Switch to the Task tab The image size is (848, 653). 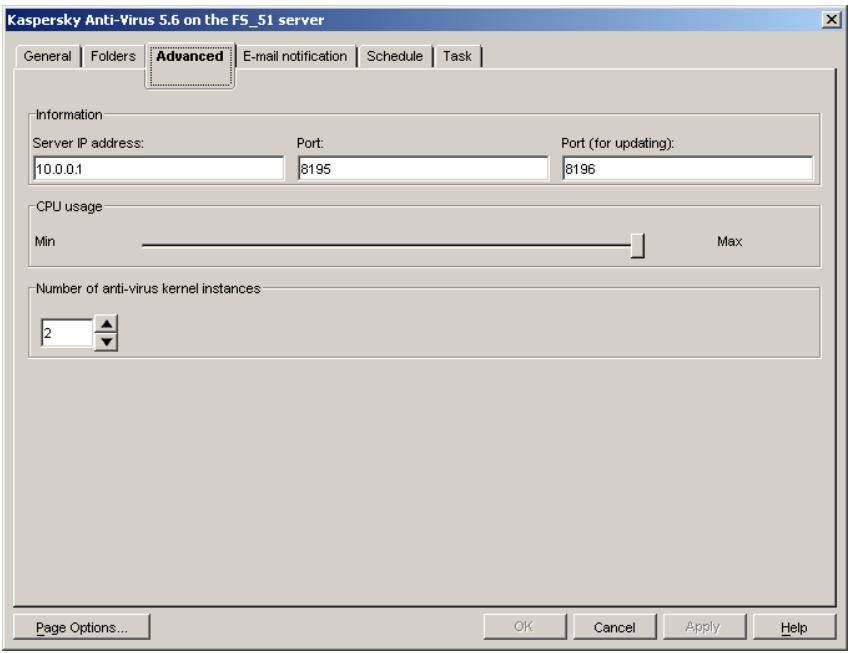click(458, 56)
